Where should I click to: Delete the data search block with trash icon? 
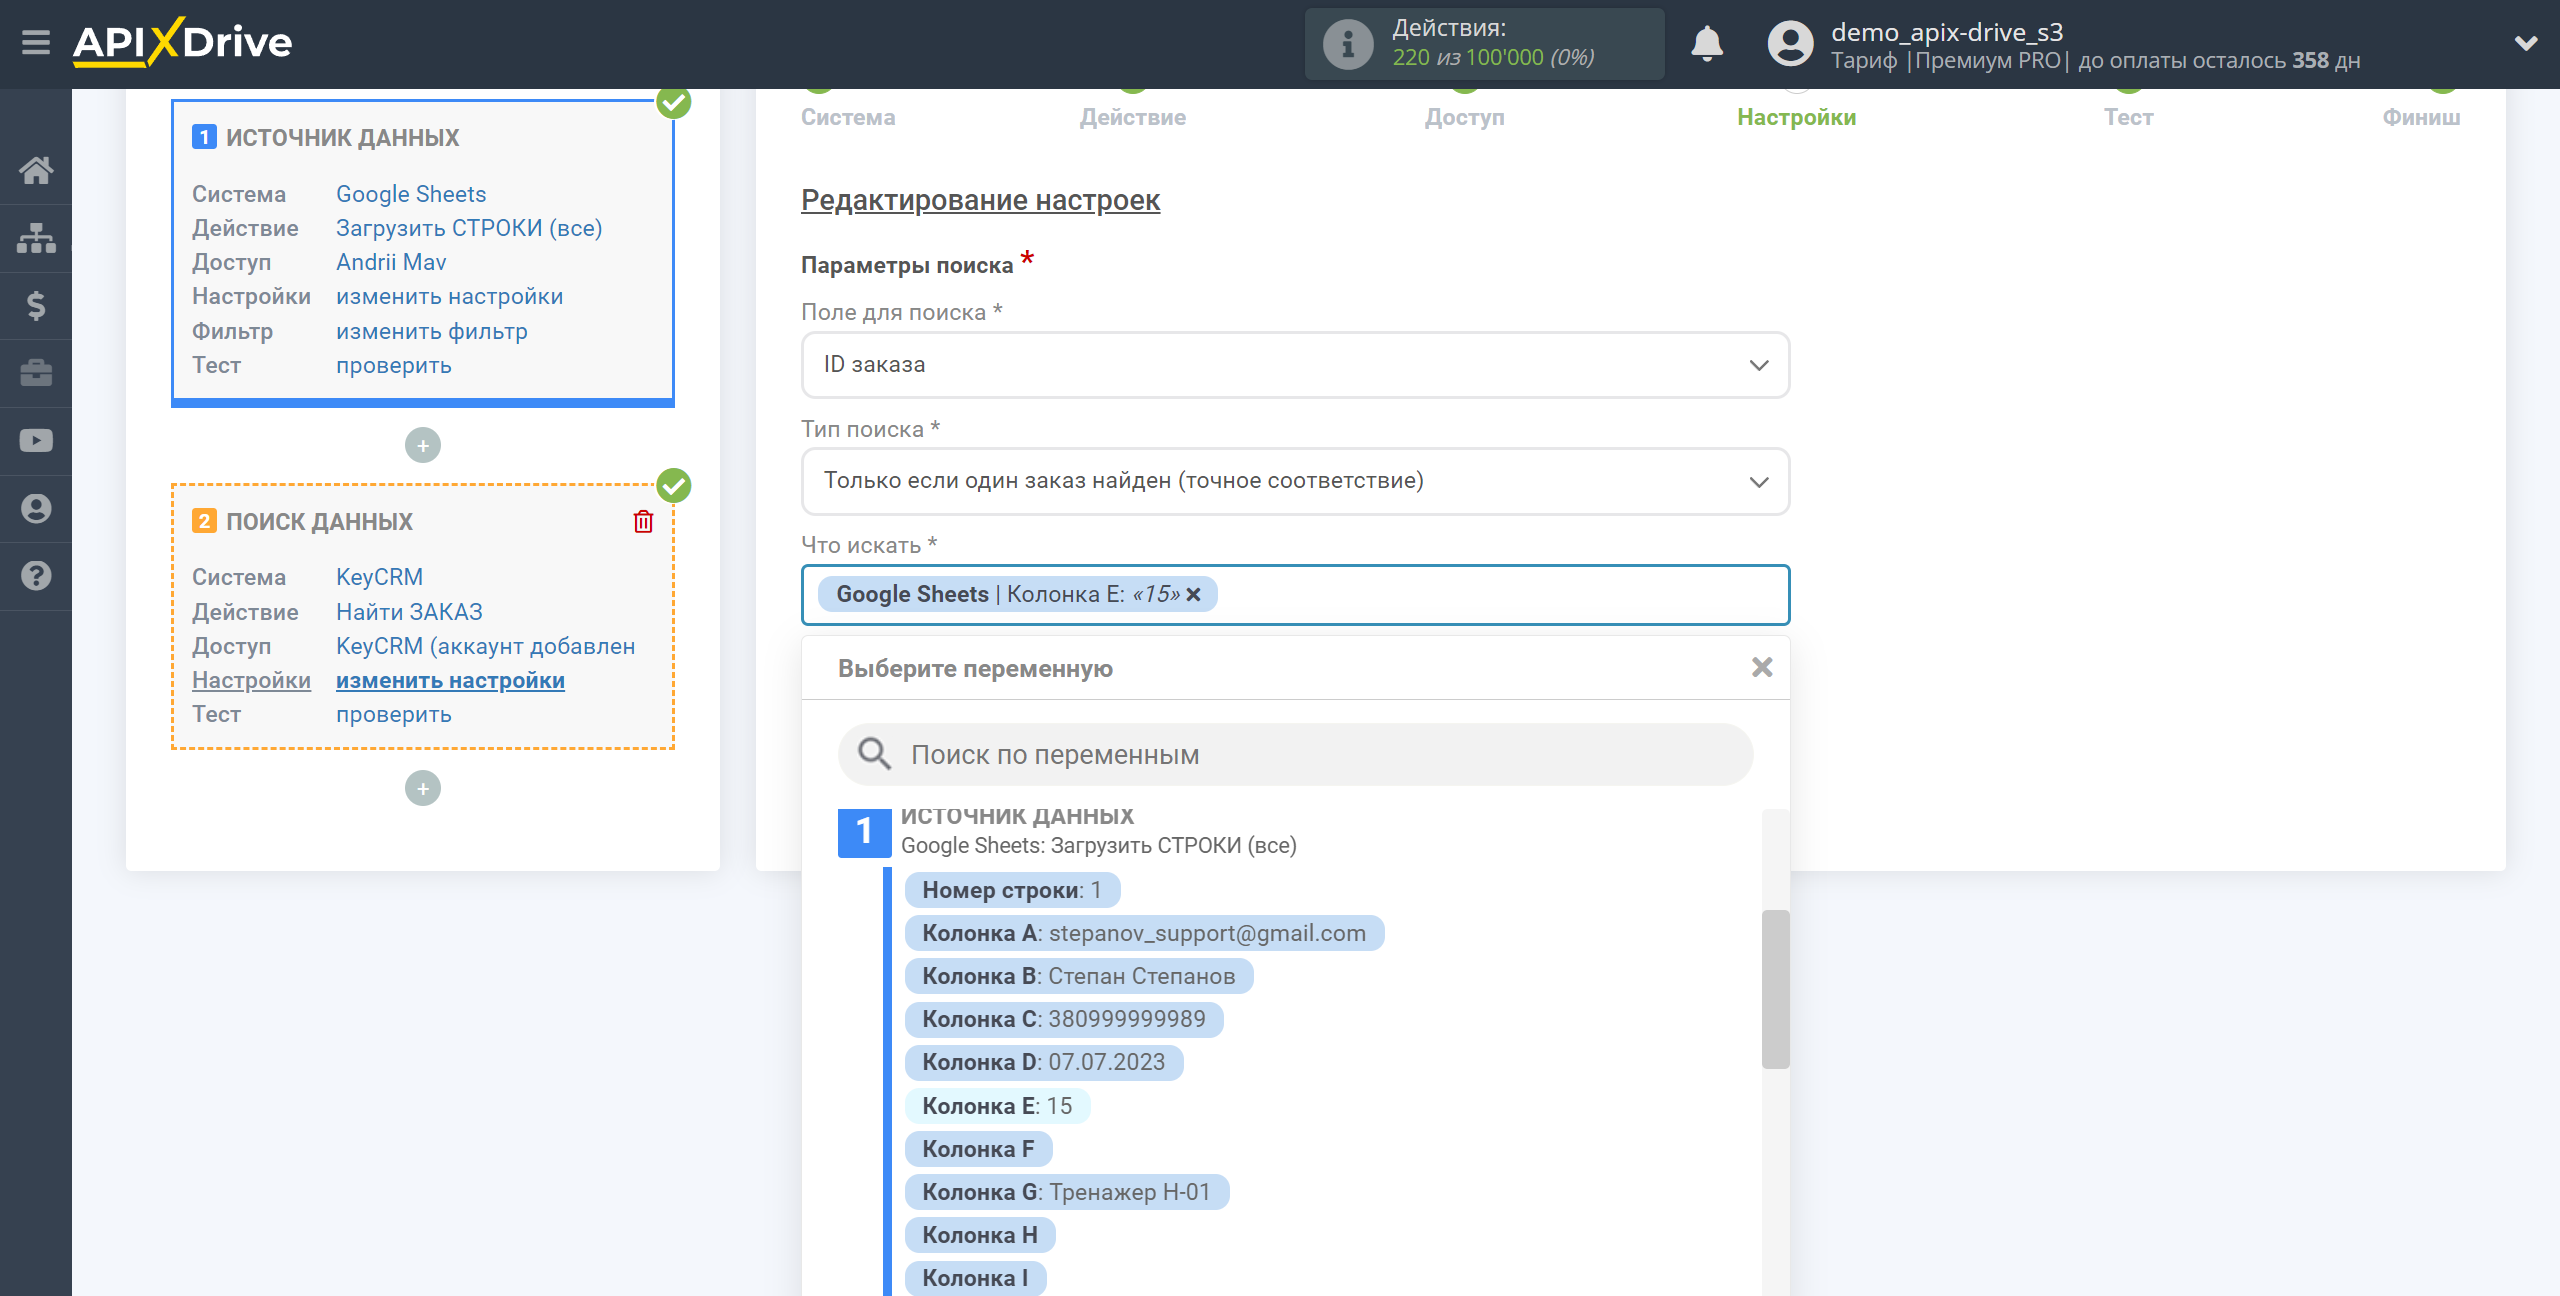[643, 521]
